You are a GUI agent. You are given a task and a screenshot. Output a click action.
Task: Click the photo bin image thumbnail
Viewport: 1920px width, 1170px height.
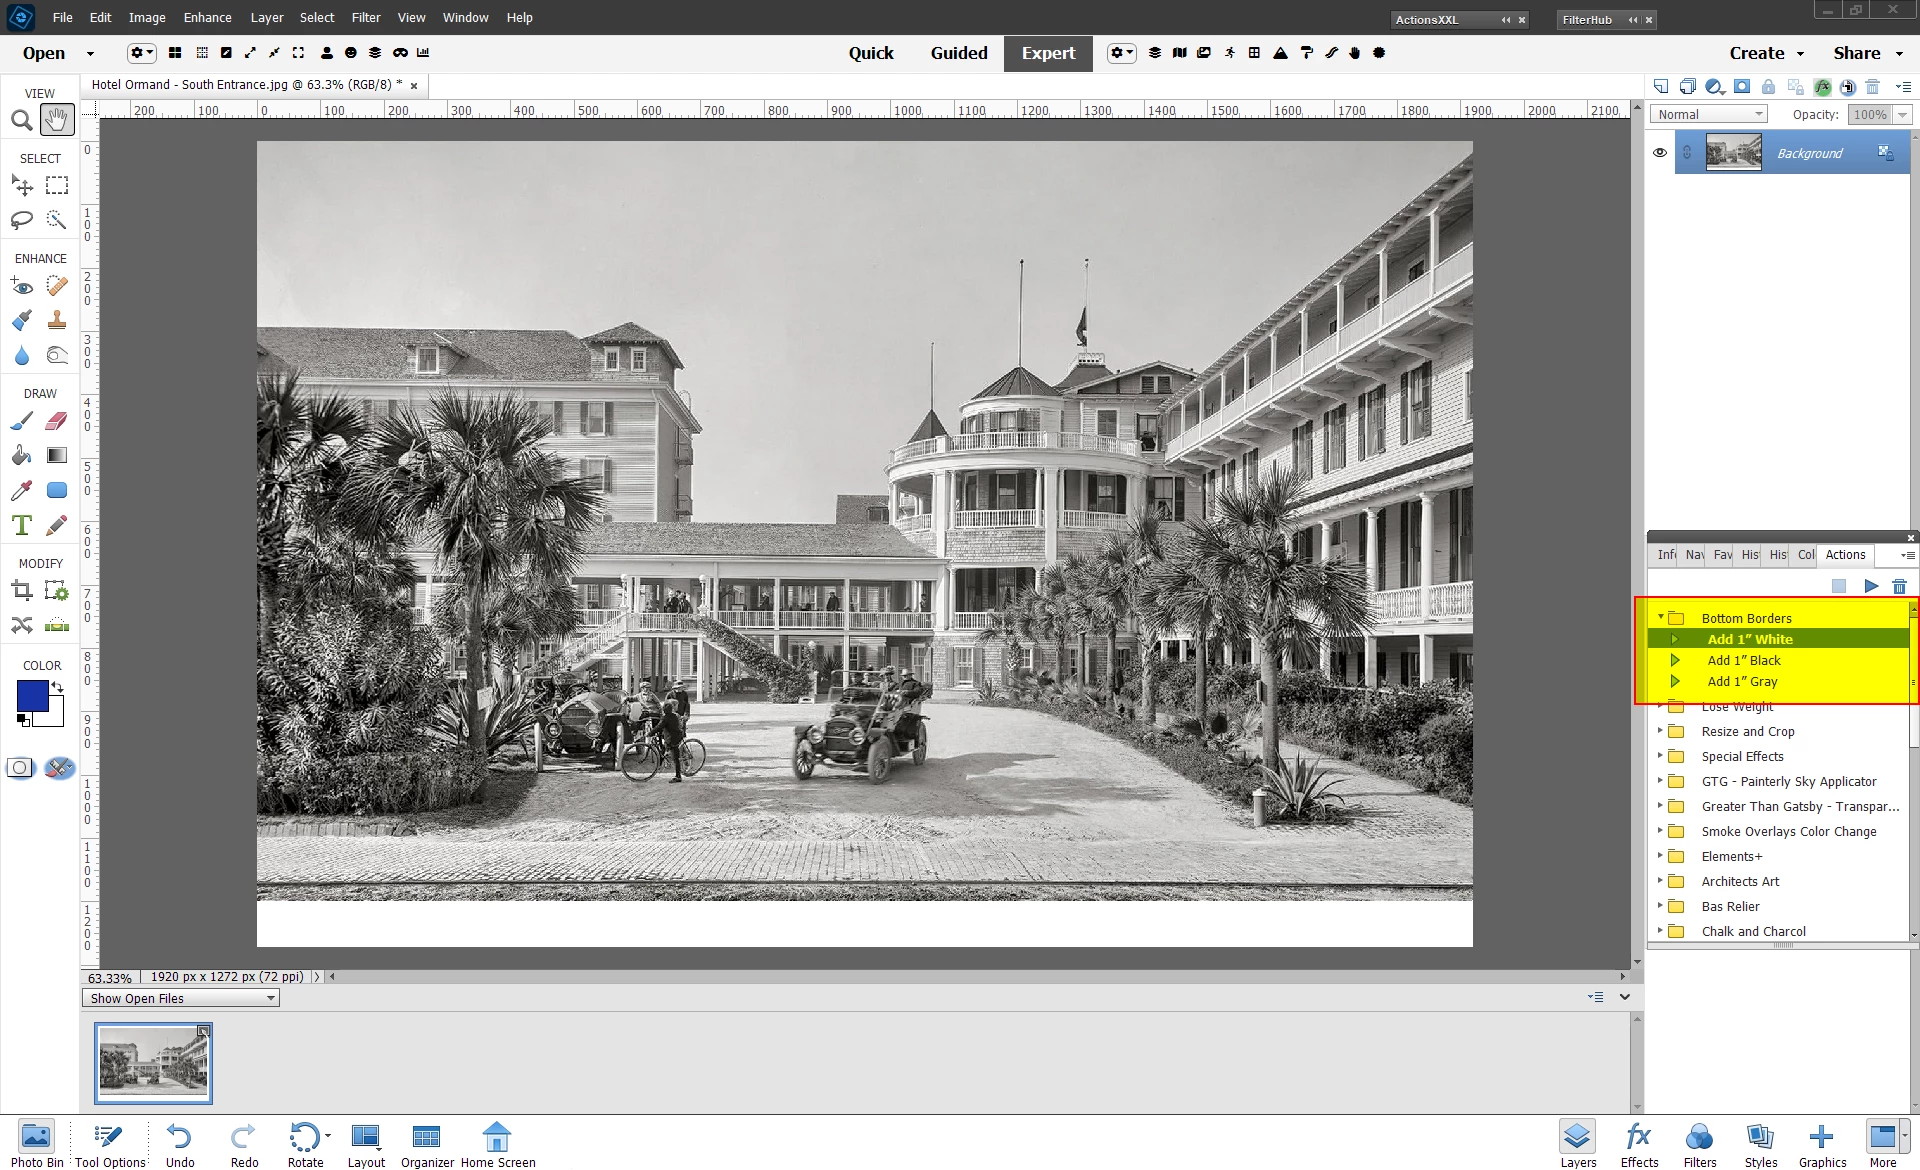pyautogui.click(x=153, y=1063)
